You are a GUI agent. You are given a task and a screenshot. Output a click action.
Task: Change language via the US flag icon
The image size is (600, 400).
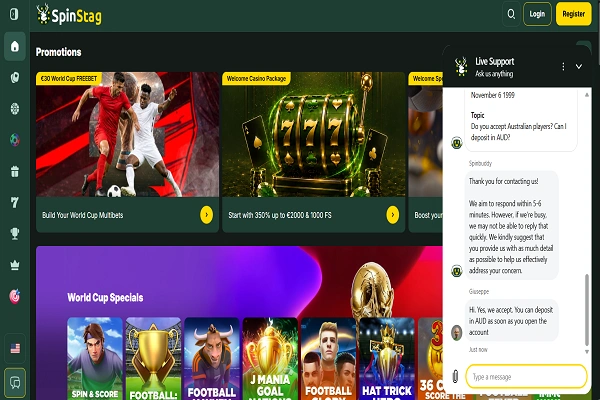pyautogui.click(x=15, y=348)
